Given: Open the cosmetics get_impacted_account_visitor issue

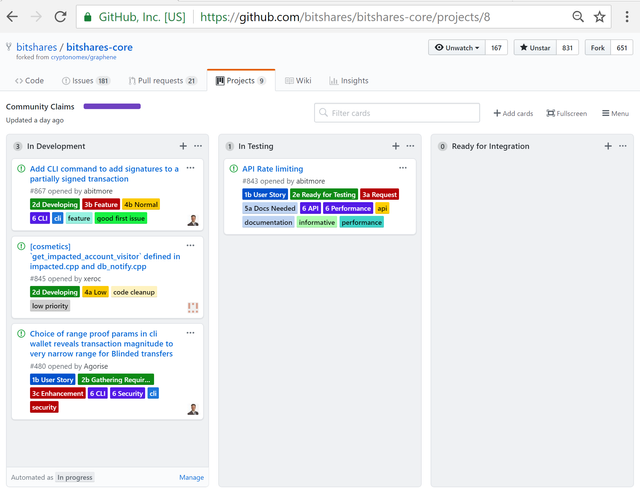Looking at the screenshot, I should 105,256.
